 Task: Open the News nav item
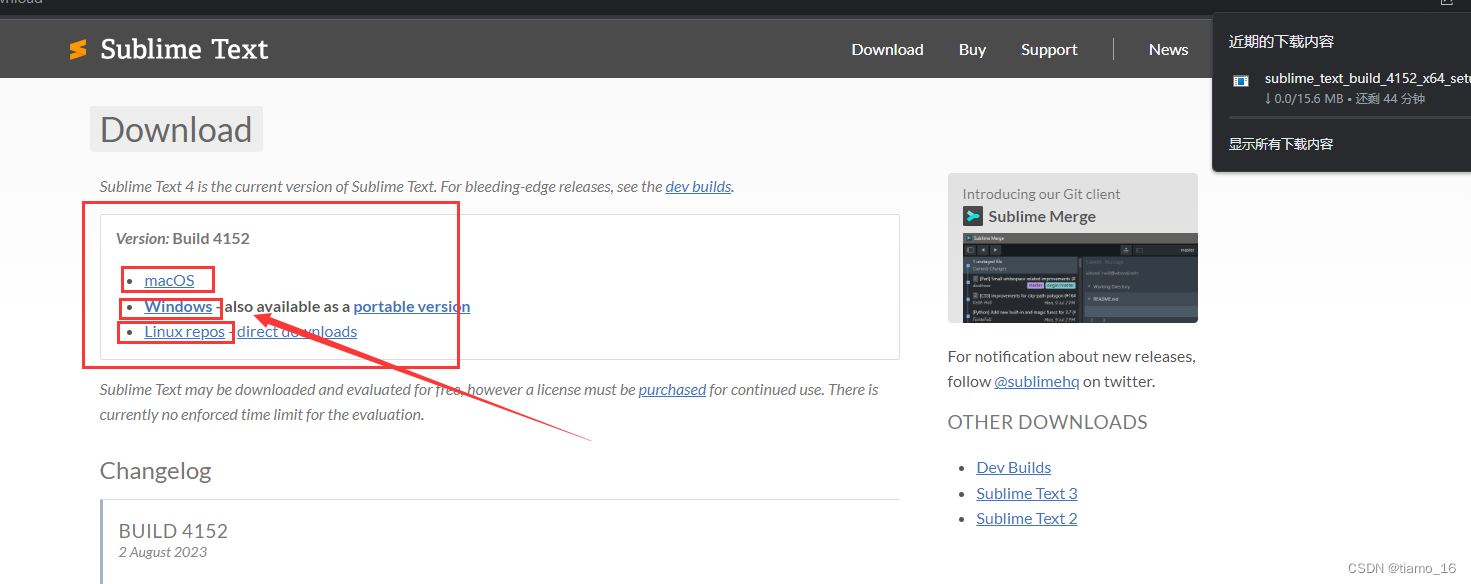click(1168, 49)
